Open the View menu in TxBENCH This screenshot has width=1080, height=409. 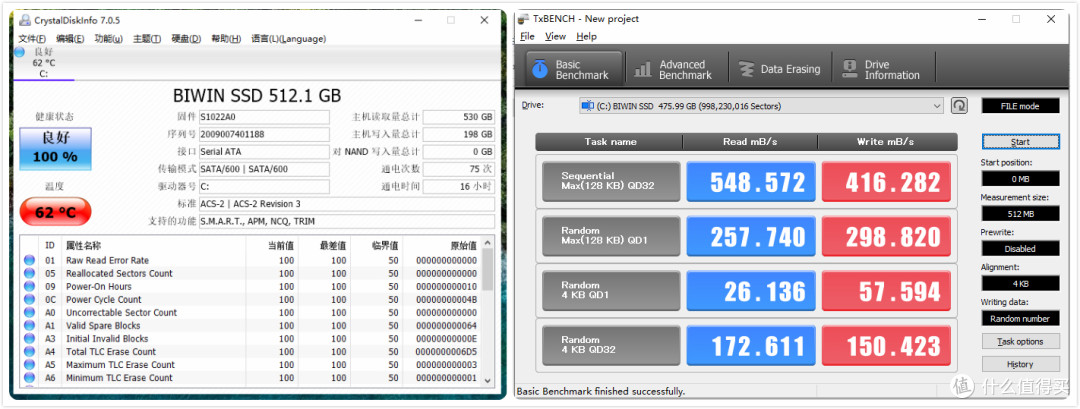[x=555, y=36]
